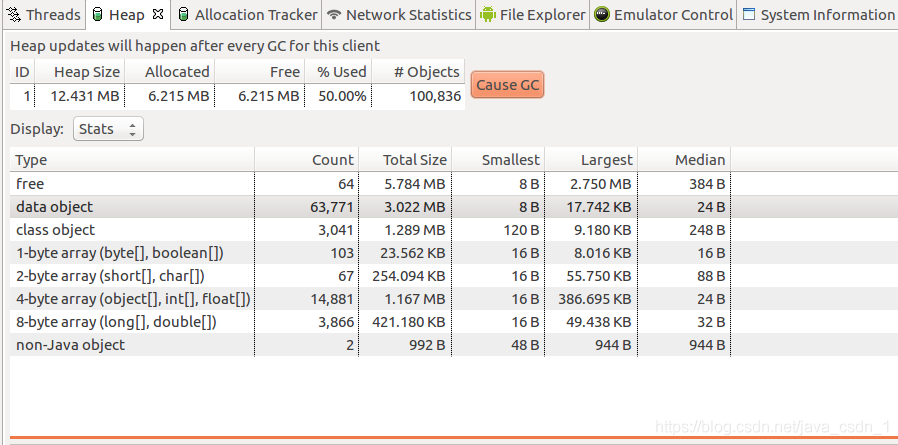898x445 pixels.
Task: Click the largest value '2.750 MB'
Action: [602, 184]
